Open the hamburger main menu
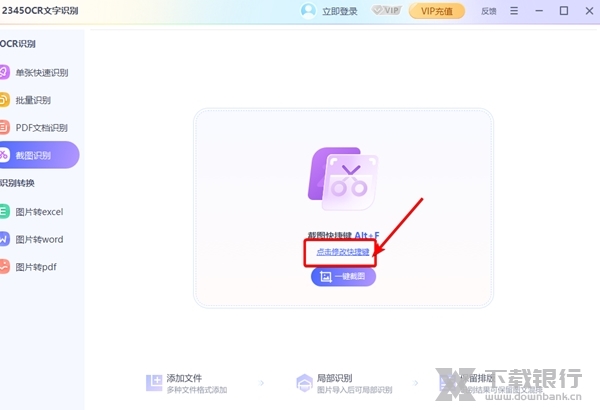600x410 pixels. pyautogui.click(x=514, y=11)
